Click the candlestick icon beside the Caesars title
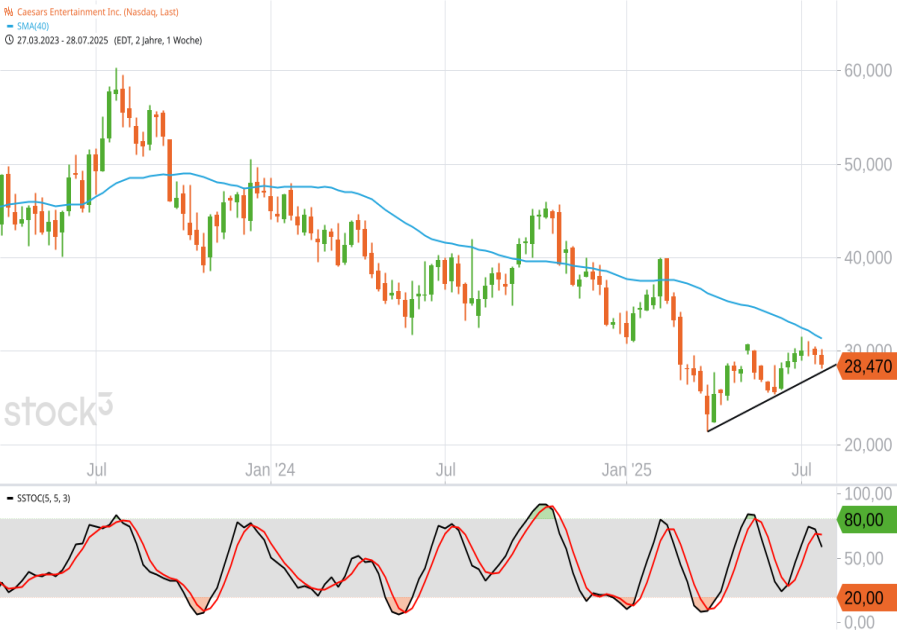 pos(9,11)
